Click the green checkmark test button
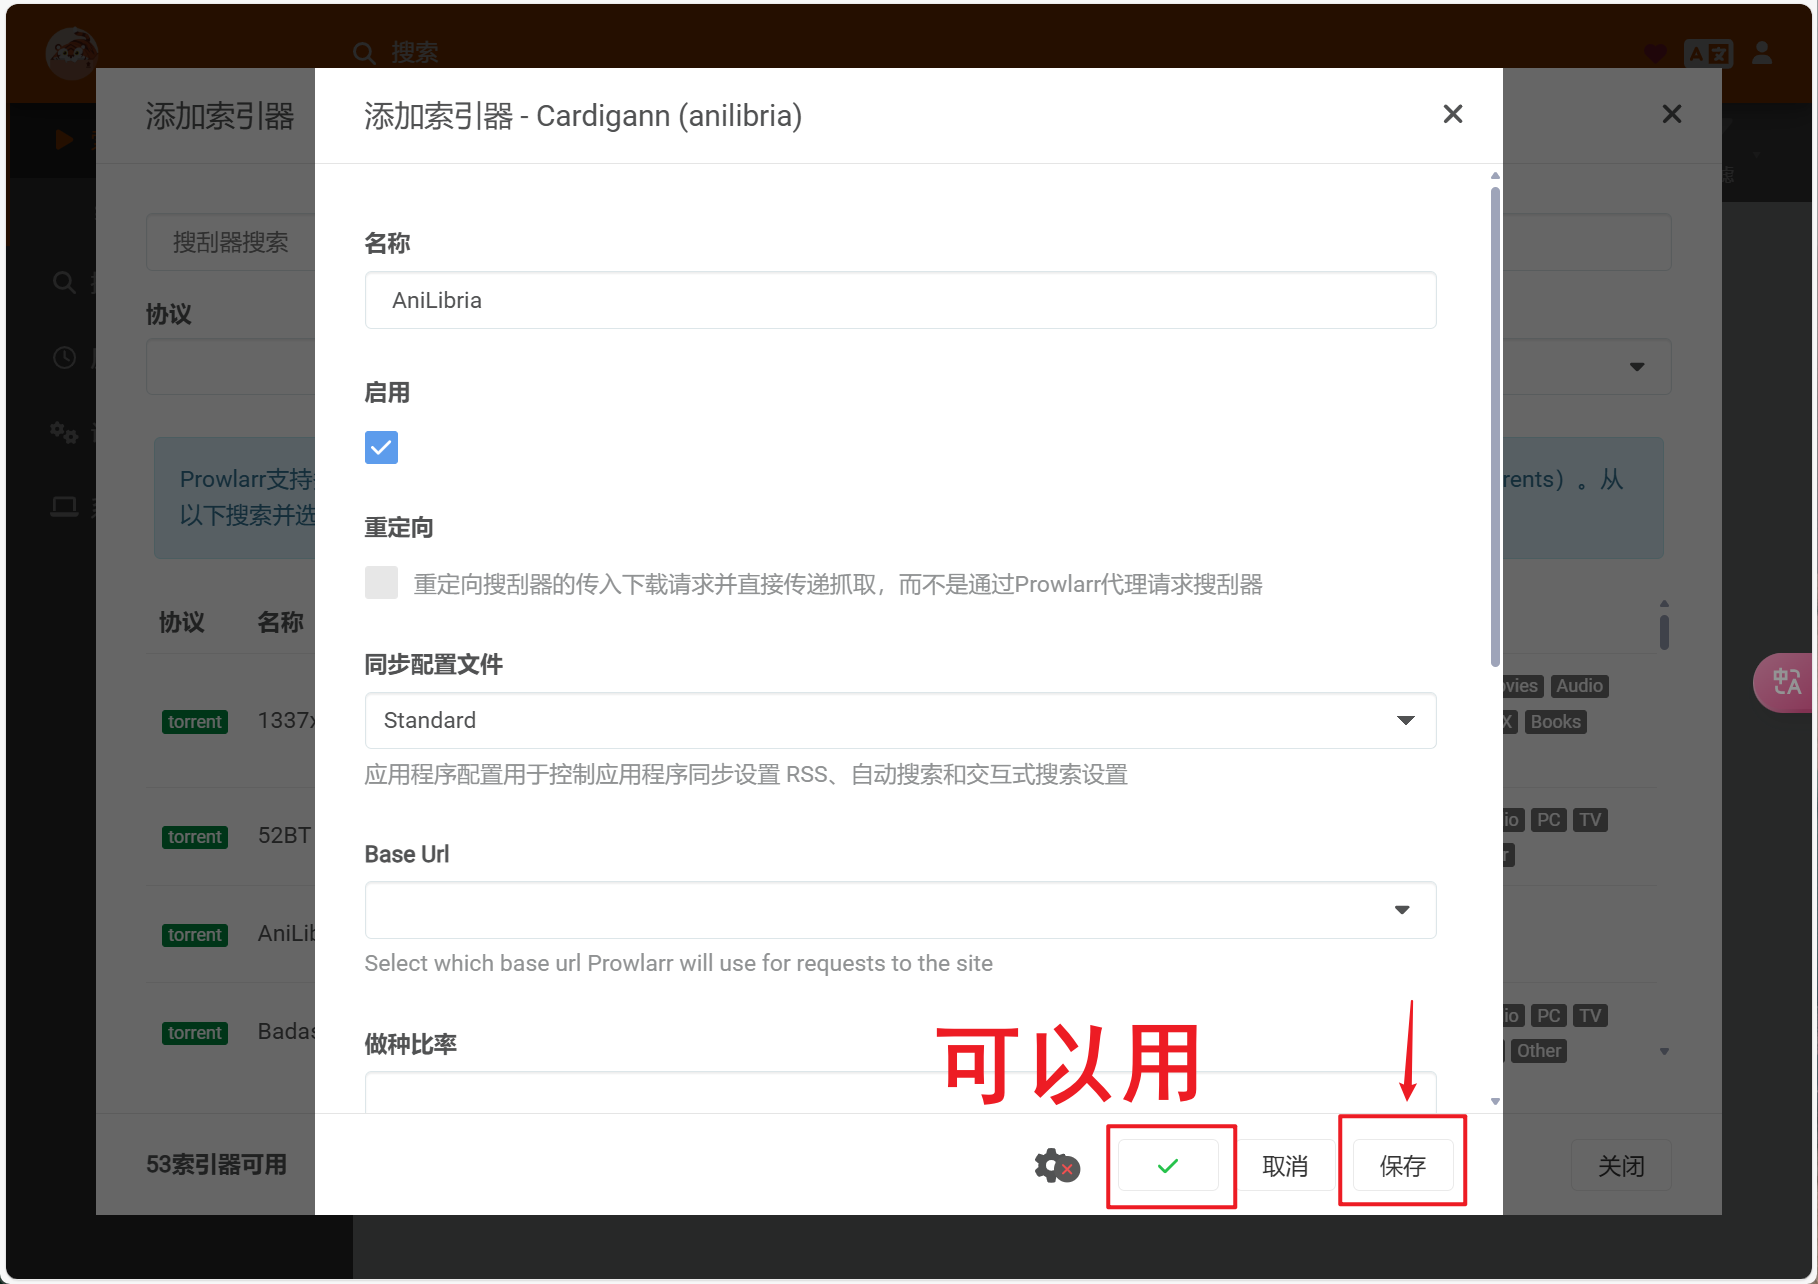 [x=1168, y=1165]
